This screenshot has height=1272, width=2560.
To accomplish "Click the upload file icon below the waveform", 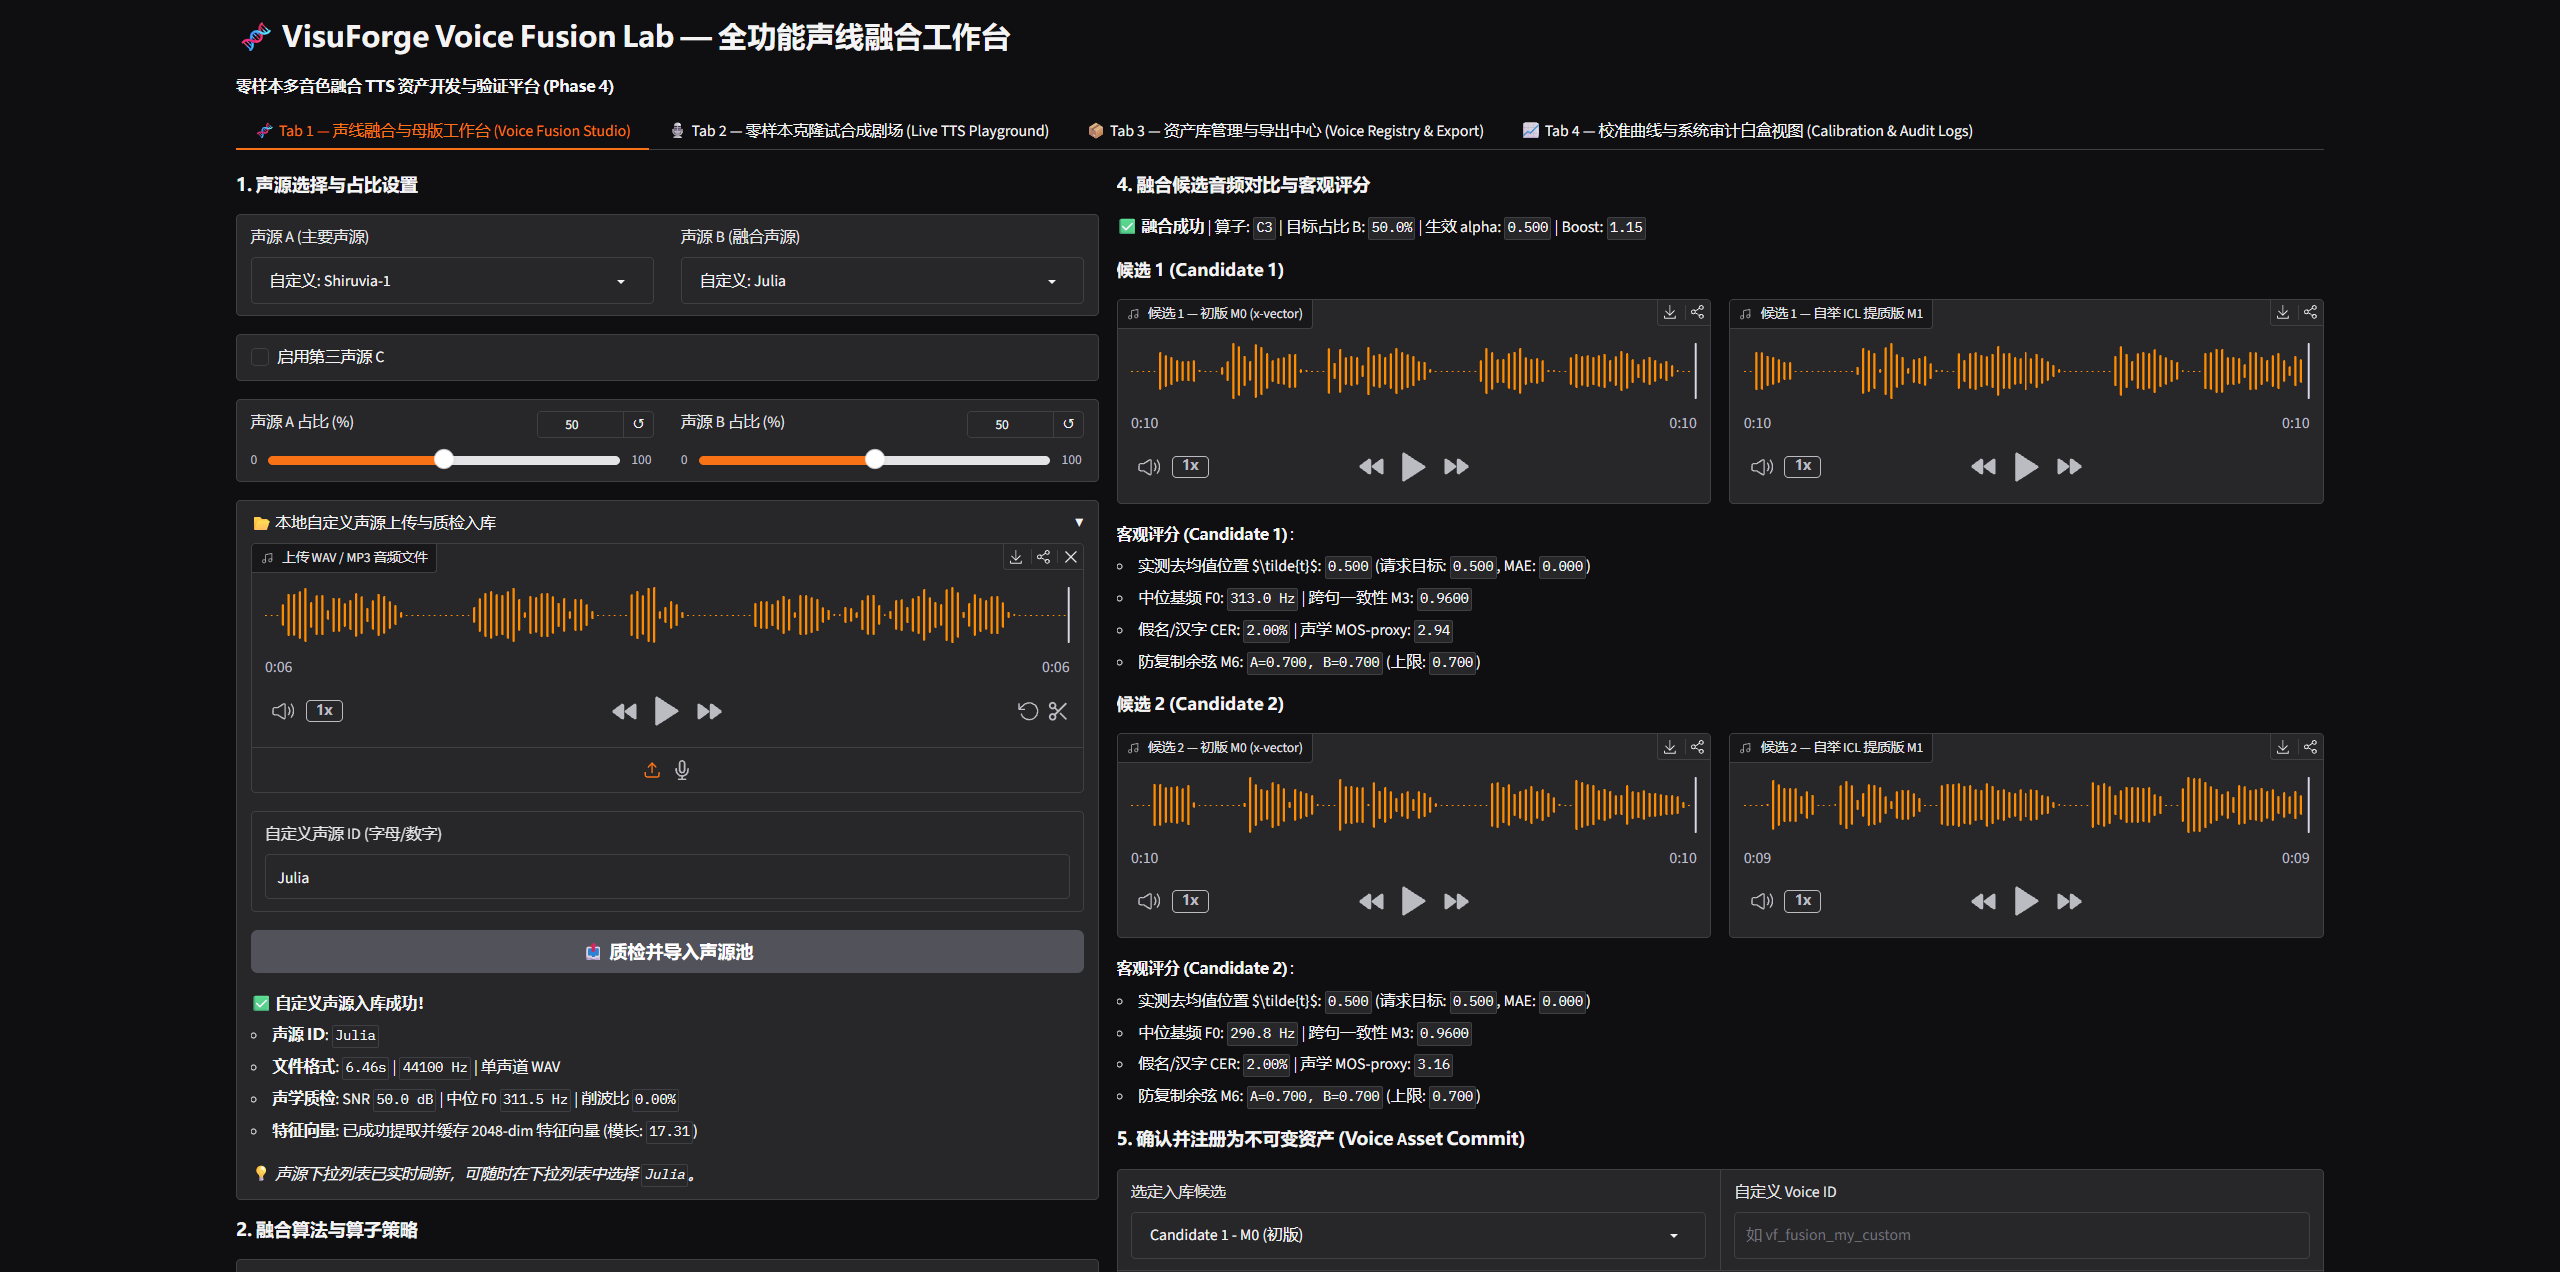I will pyautogui.click(x=652, y=770).
